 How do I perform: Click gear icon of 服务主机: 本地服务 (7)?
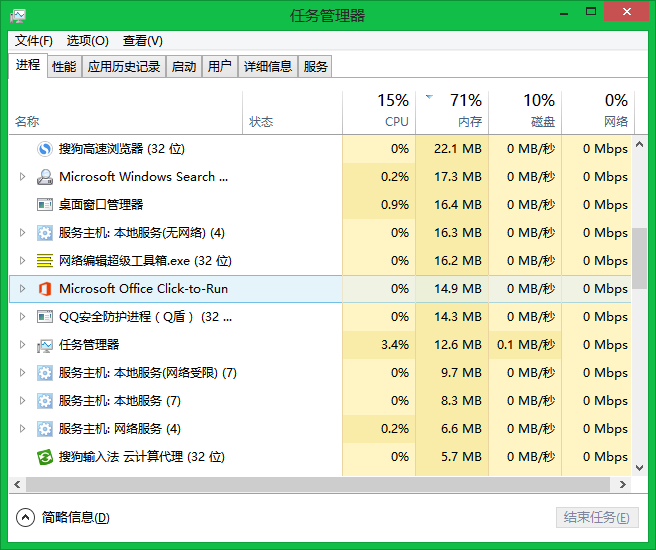(x=45, y=401)
